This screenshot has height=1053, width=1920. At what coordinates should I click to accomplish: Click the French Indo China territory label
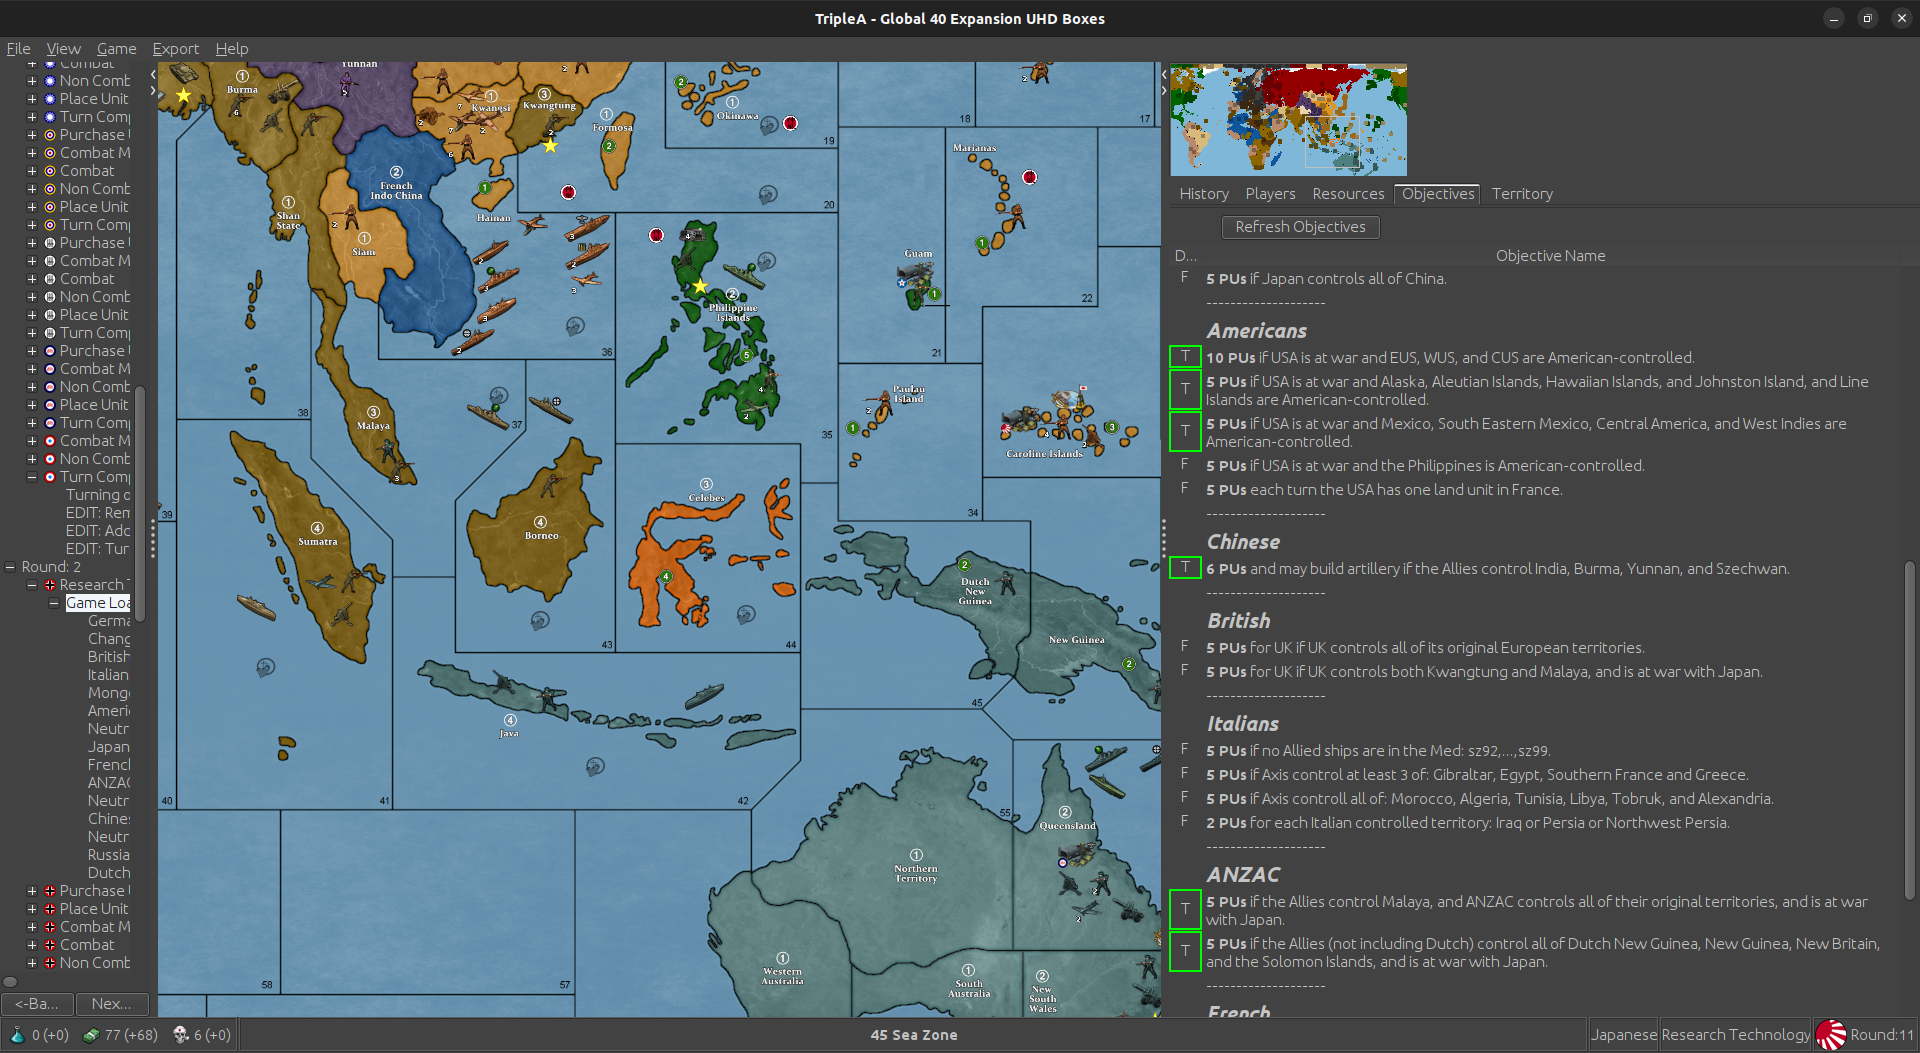coord(396,191)
